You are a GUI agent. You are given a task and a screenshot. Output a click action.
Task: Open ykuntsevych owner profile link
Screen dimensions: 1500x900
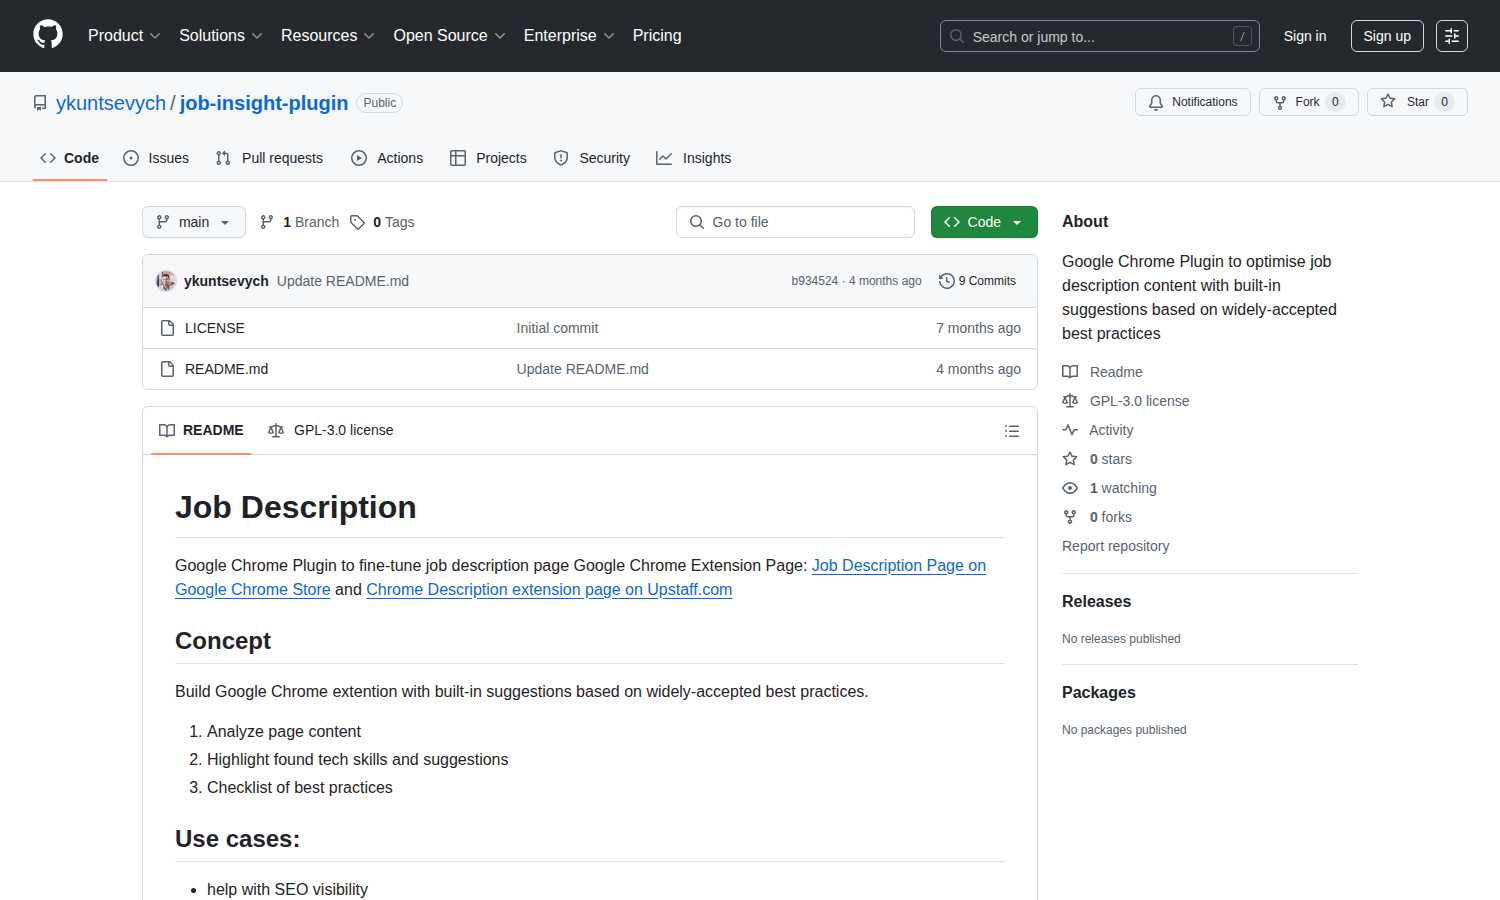(111, 103)
